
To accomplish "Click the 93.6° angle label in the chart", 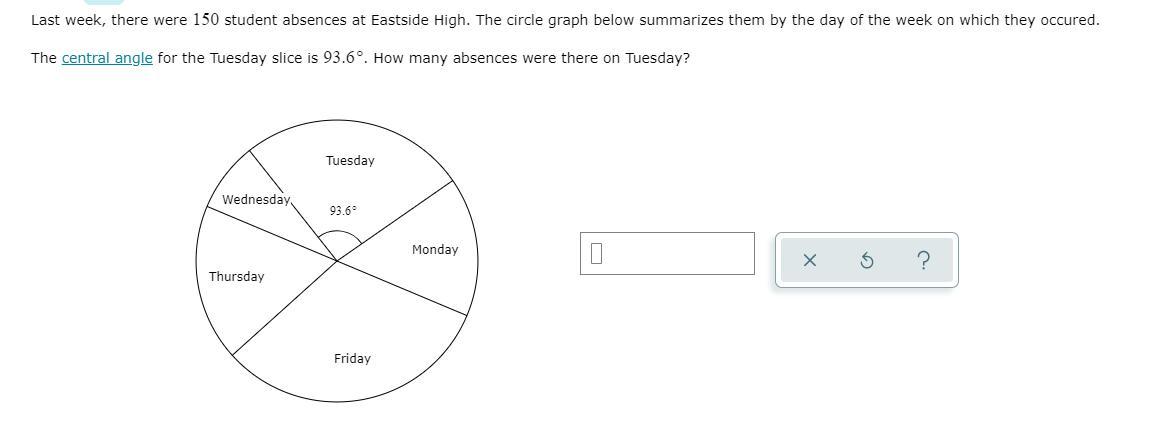I will click(x=343, y=211).
